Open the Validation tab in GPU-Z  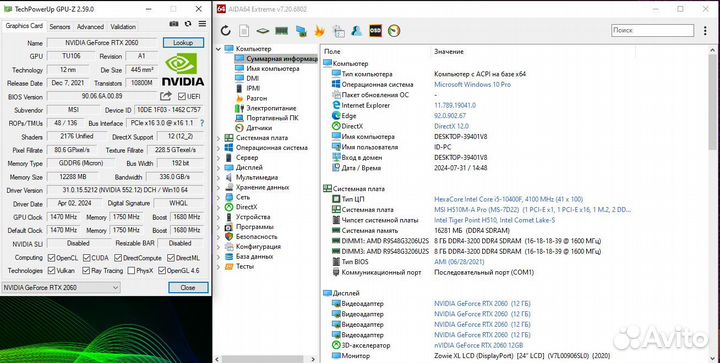[123, 27]
